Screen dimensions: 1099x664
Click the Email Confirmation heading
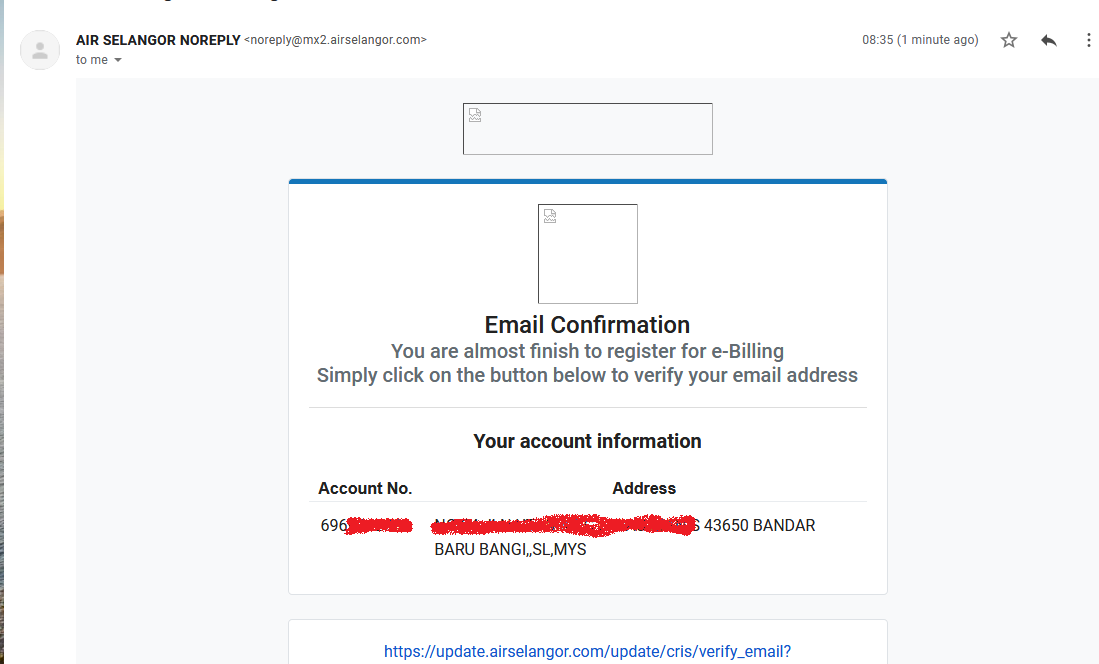(587, 325)
